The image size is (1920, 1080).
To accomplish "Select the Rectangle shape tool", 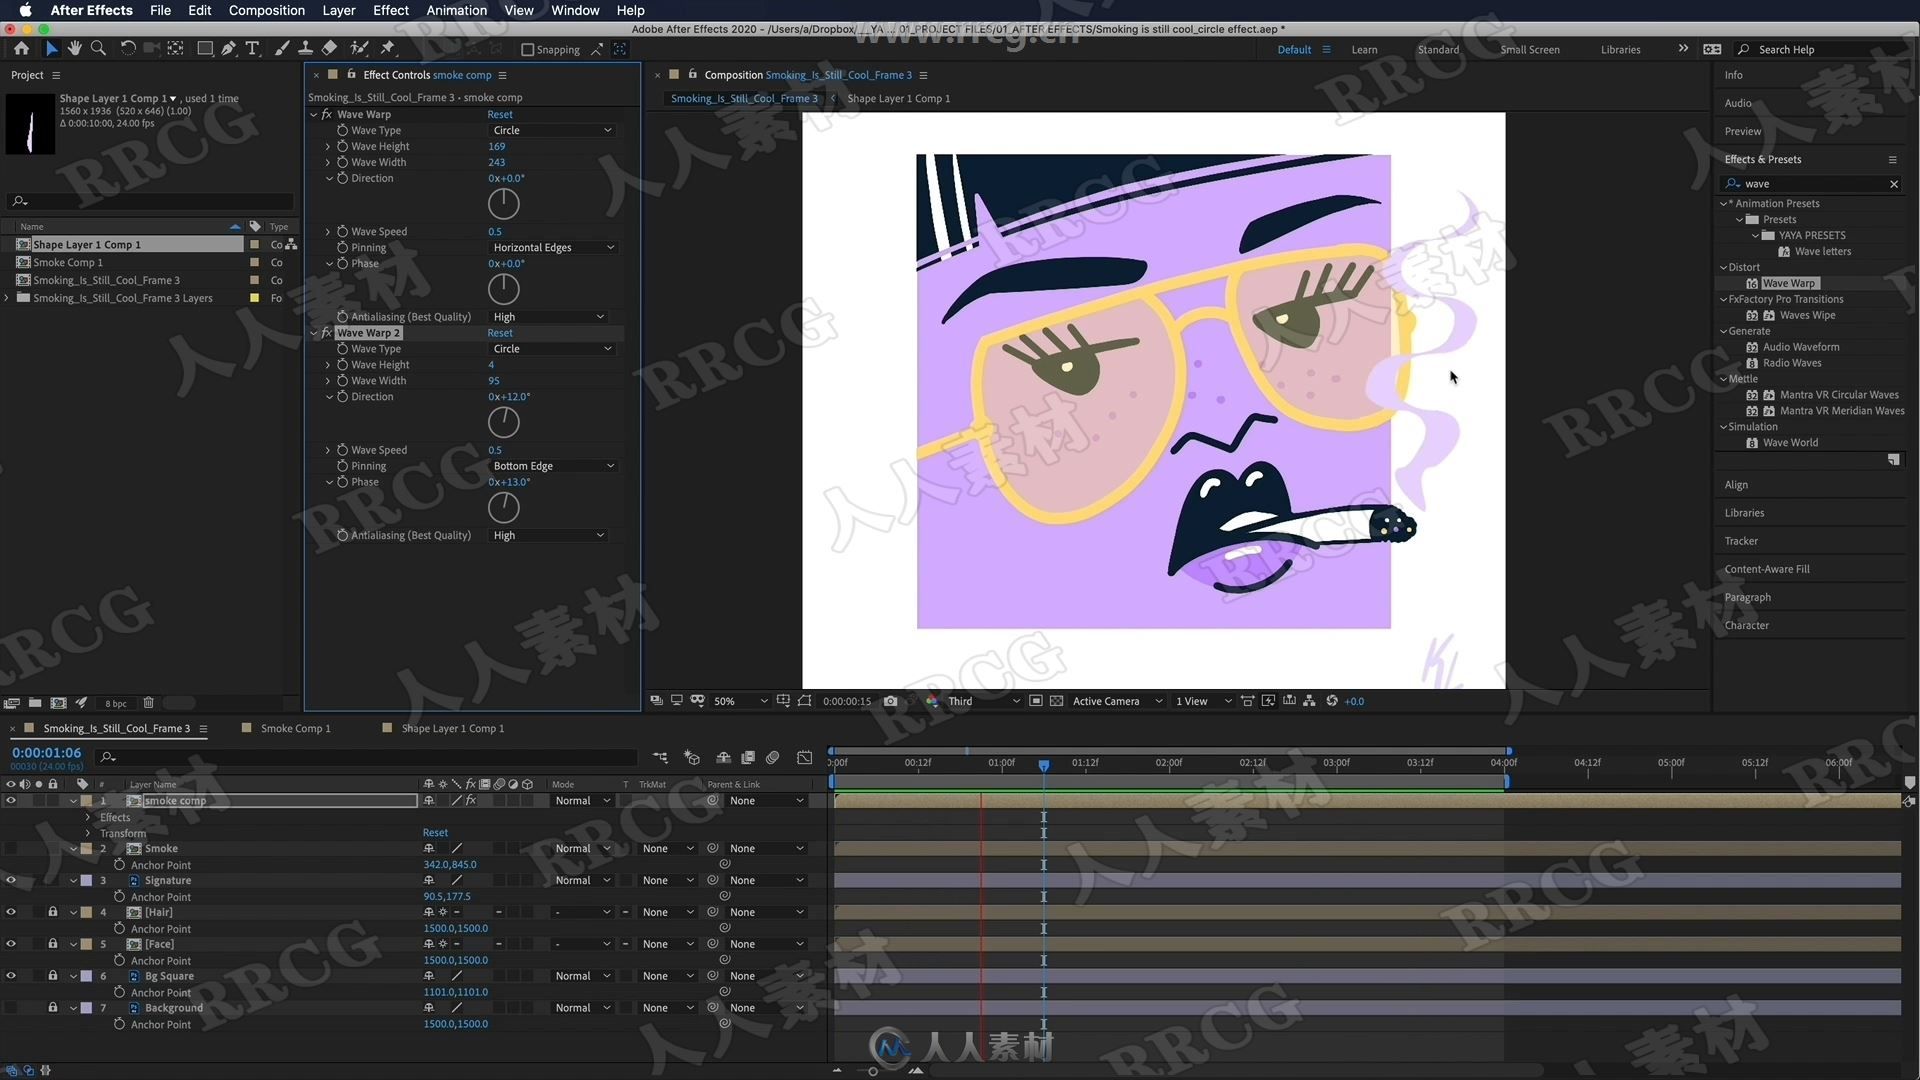I will coord(205,48).
